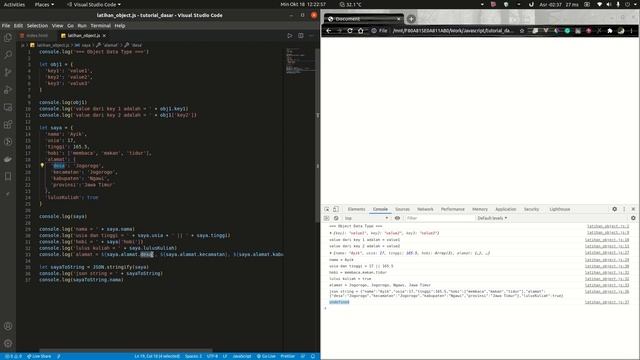Viewport: 640px width, 360px height.
Task: Click the editor horizontal scrollbar
Action: click(126, 350)
